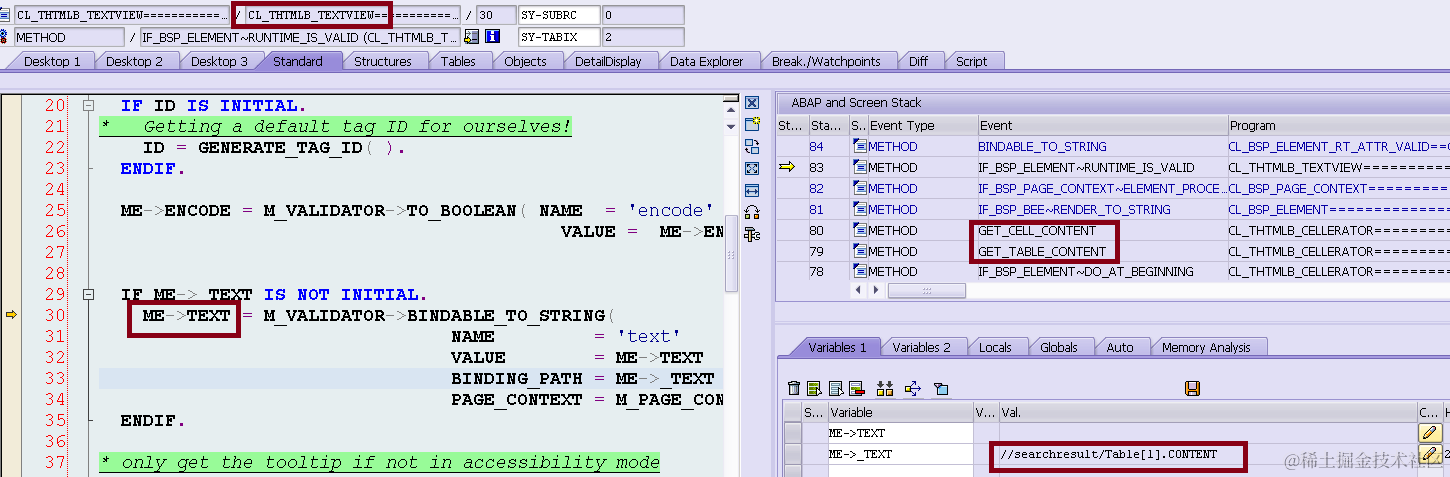Click the maximize horizontally icon beside the stack panel
Viewport: 1450px width, 477px height.
click(x=752, y=190)
